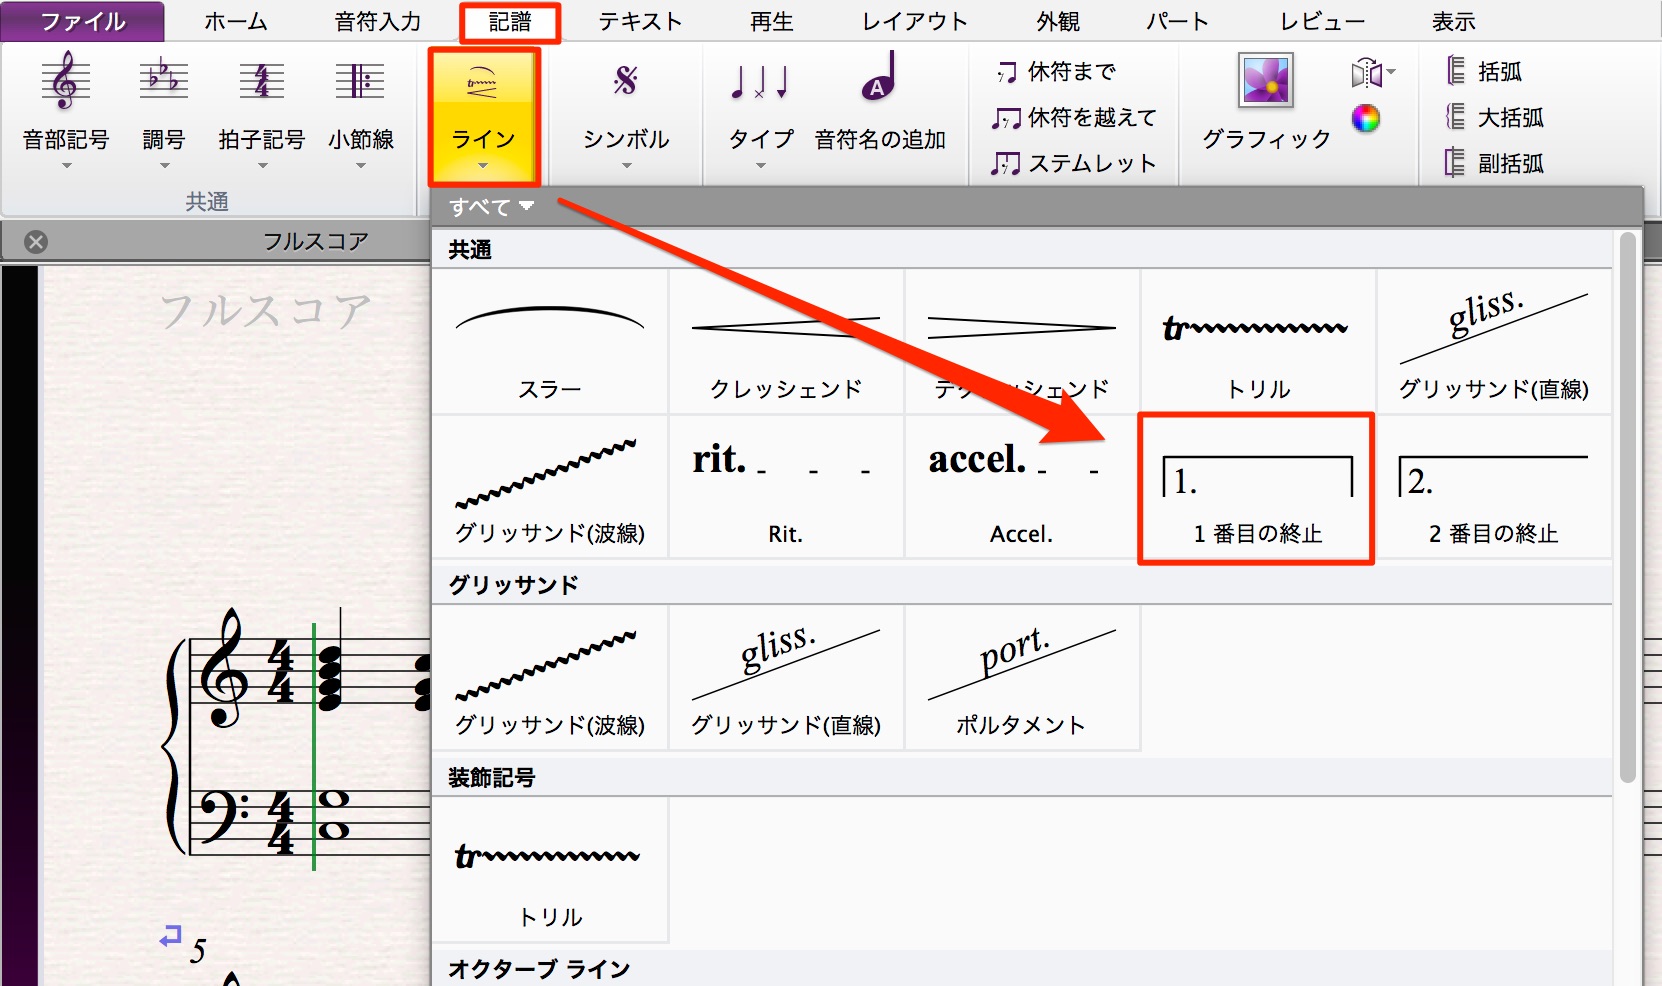Expand the ライン dropdown arrow
The height and width of the screenshot is (986, 1662).
pyautogui.click(x=484, y=166)
